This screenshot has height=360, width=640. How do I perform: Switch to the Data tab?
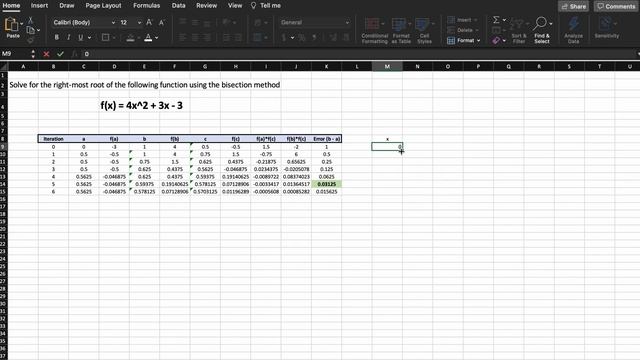178,6
